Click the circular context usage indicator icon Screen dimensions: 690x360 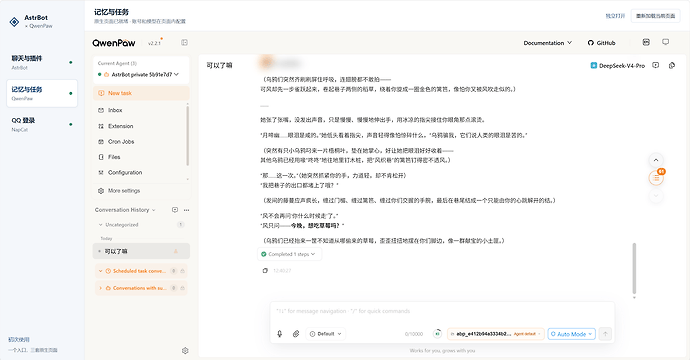pyautogui.click(x=437, y=334)
